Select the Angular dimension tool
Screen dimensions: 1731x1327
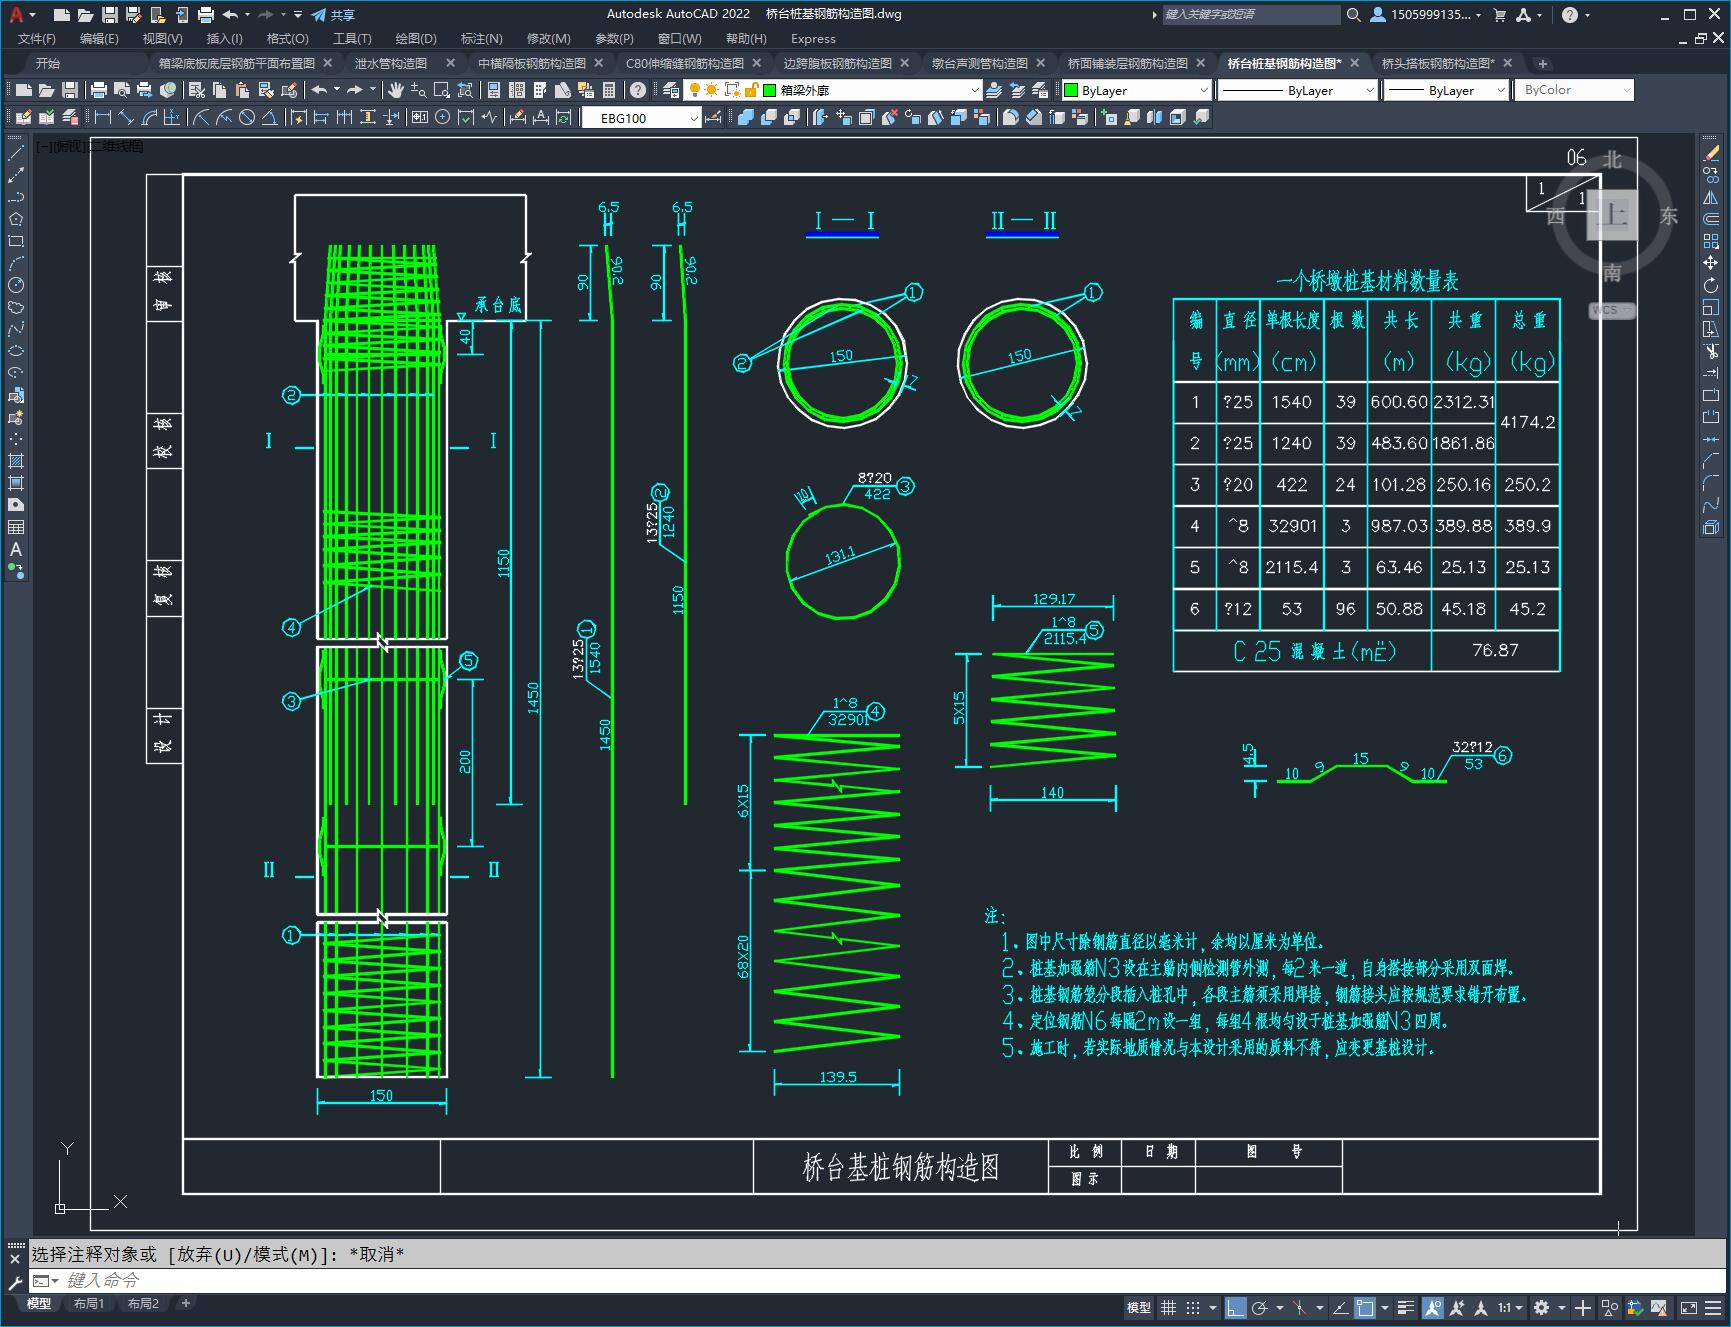[269, 117]
